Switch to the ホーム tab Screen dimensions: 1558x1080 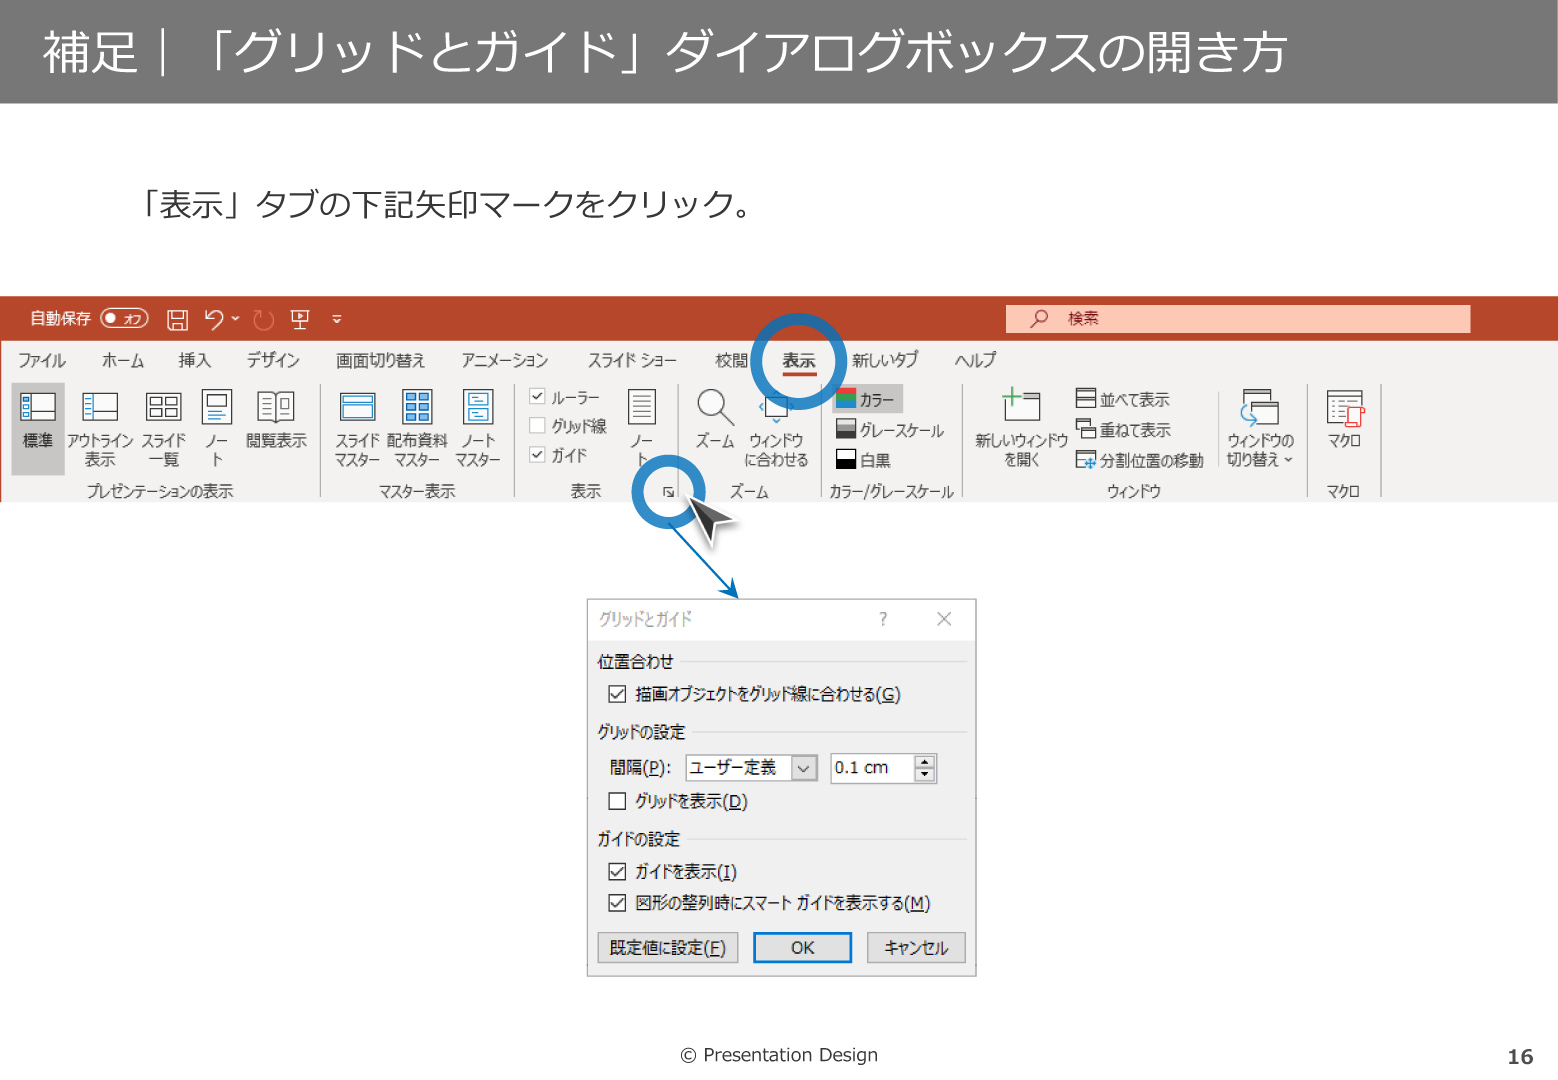(x=123, y=360)
